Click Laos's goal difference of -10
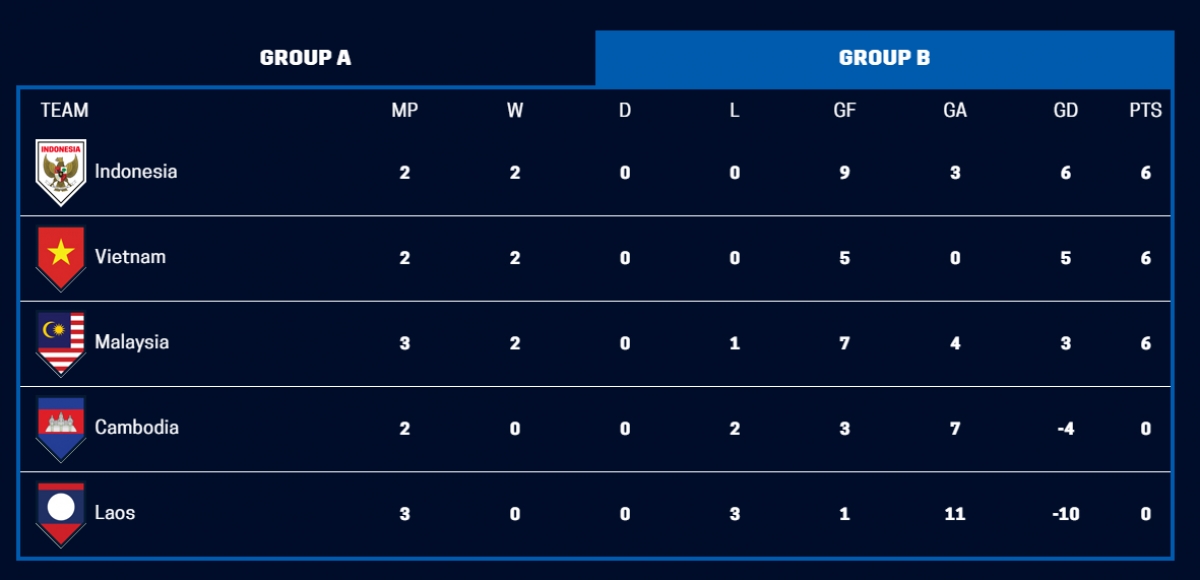1200x580 pixels. point(1065,514)
